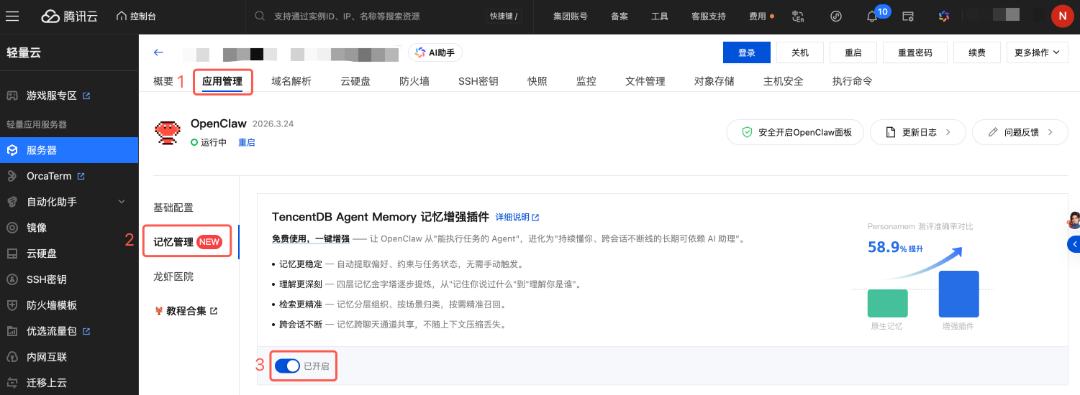The width and height of the screenshot is (1080, 395).
Task: Open notifications bell with 10 badge
Action: 873,16
